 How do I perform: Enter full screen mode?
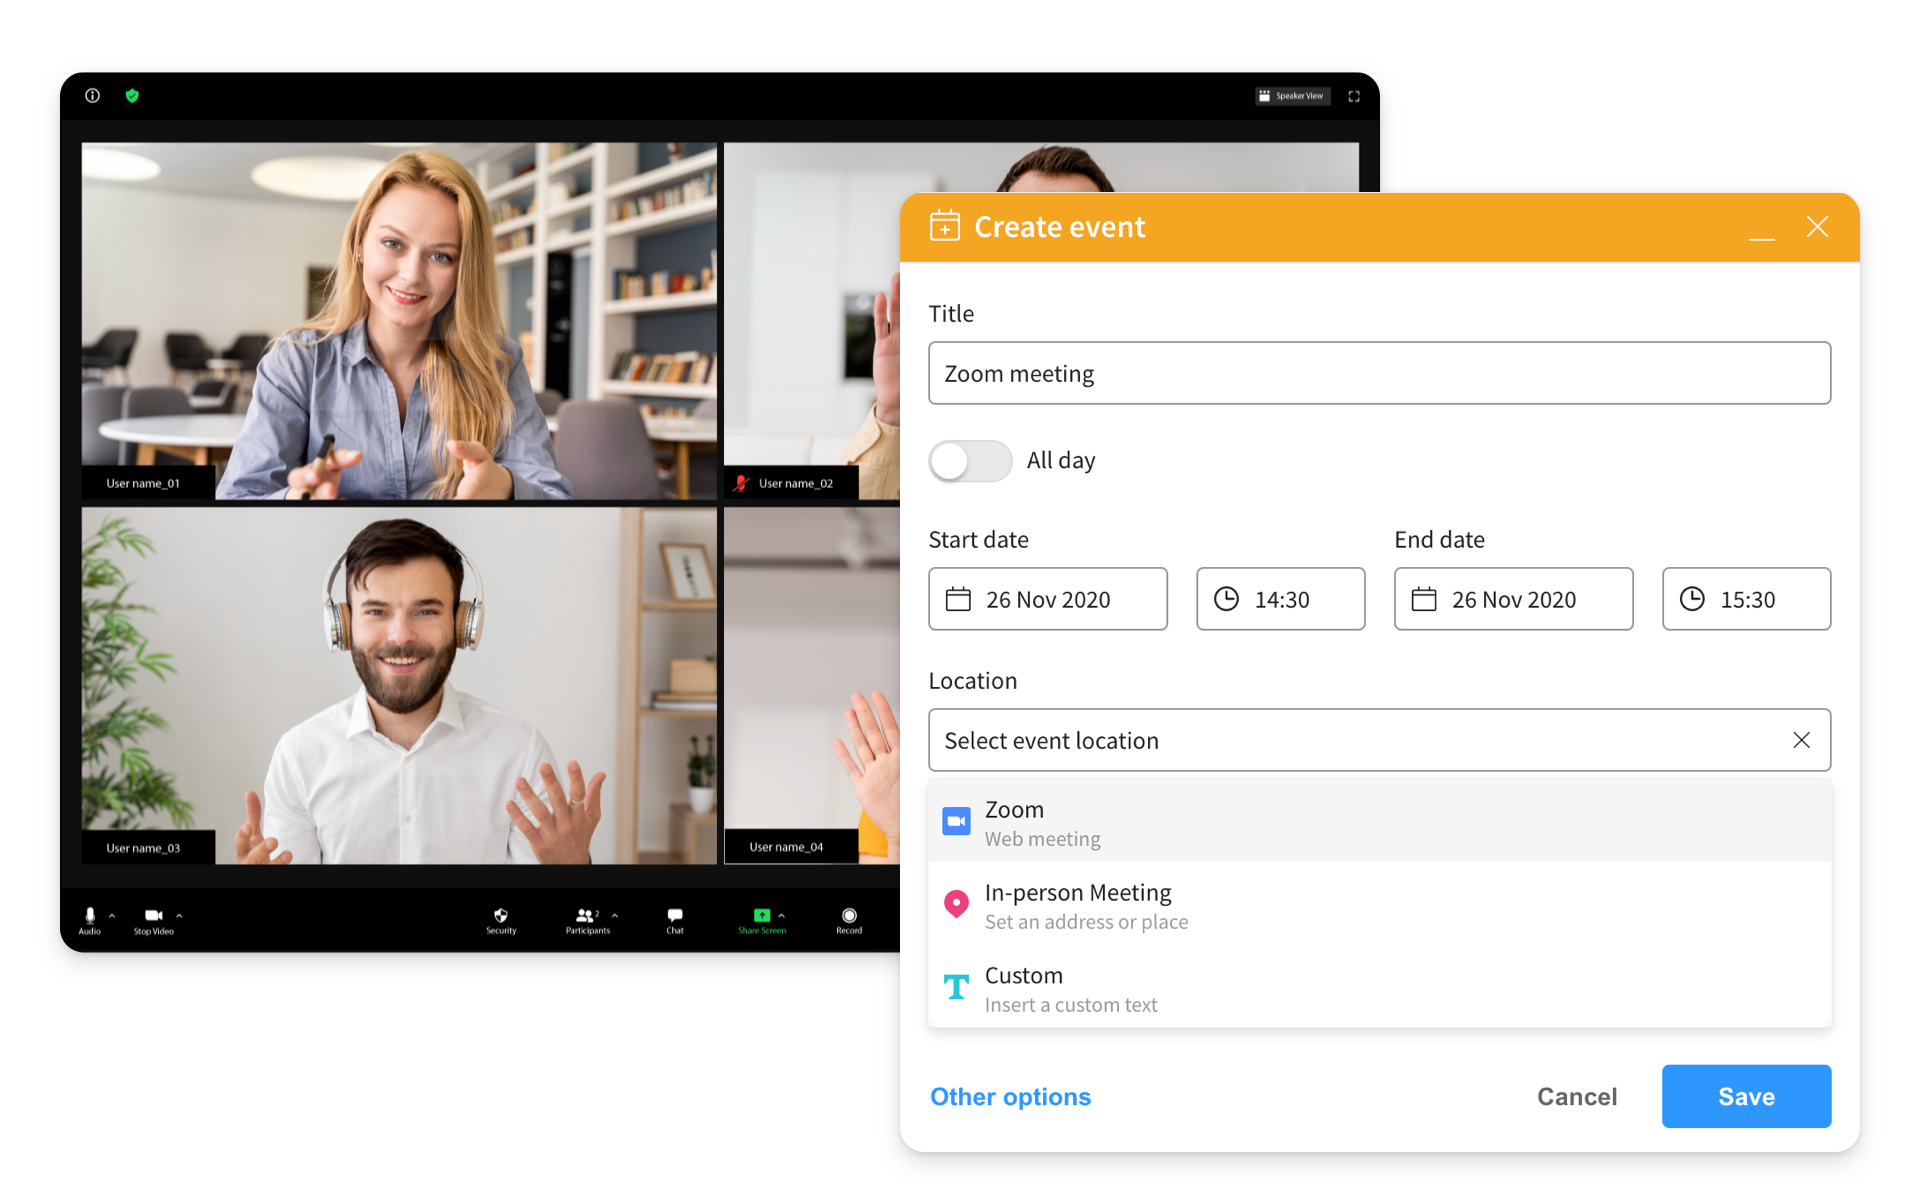1354,96
